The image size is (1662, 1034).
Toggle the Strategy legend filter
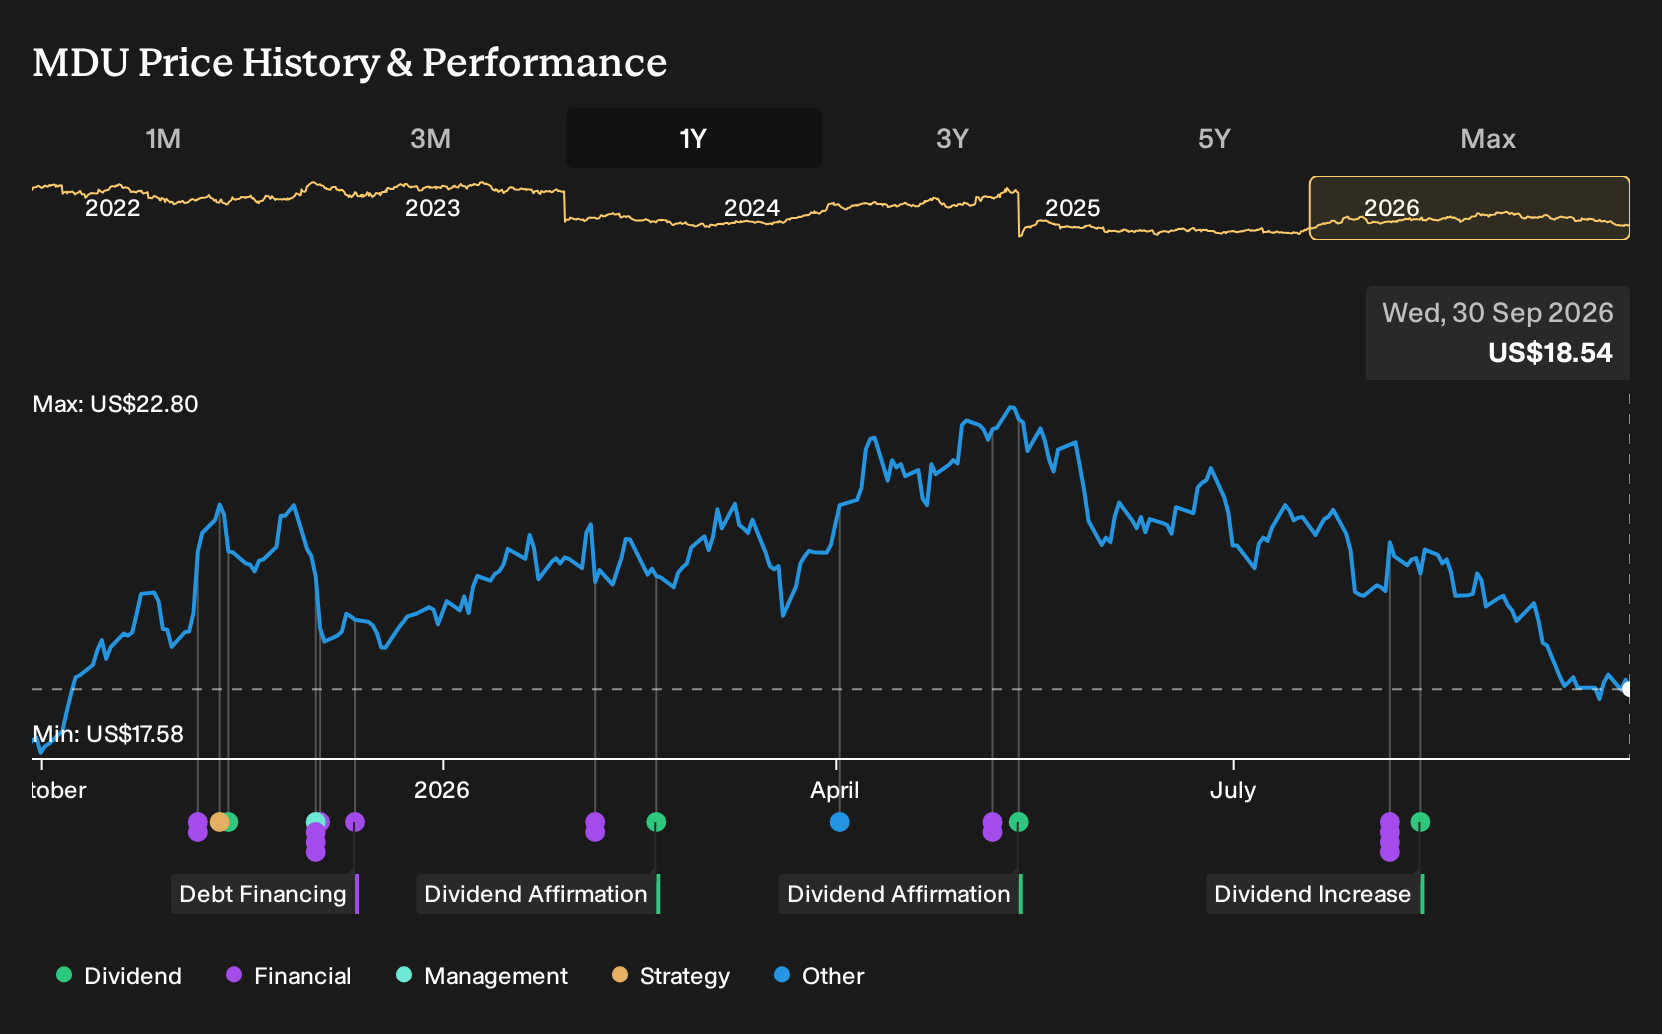click(x=671, y=976)
